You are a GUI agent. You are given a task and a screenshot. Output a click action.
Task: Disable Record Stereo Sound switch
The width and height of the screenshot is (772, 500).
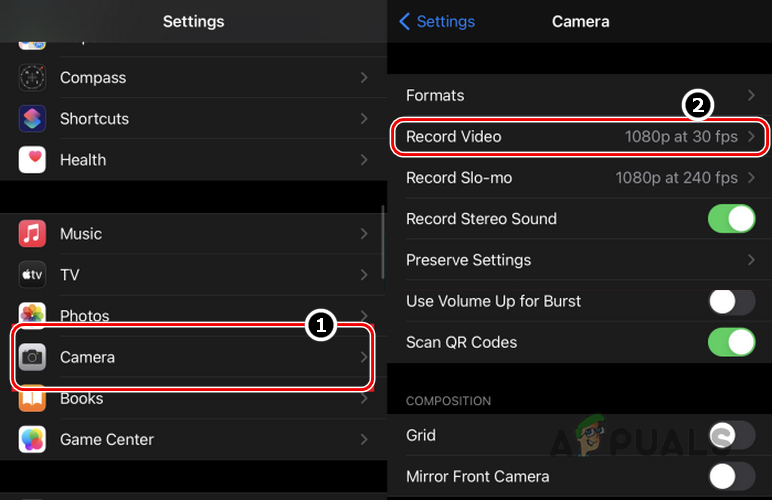(x=731, y=219)
